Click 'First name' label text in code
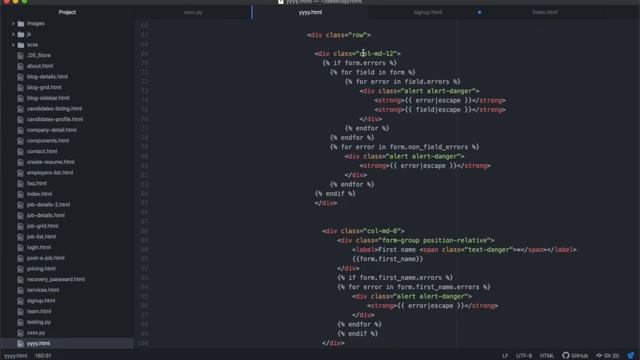 click(x=397, y=250)
